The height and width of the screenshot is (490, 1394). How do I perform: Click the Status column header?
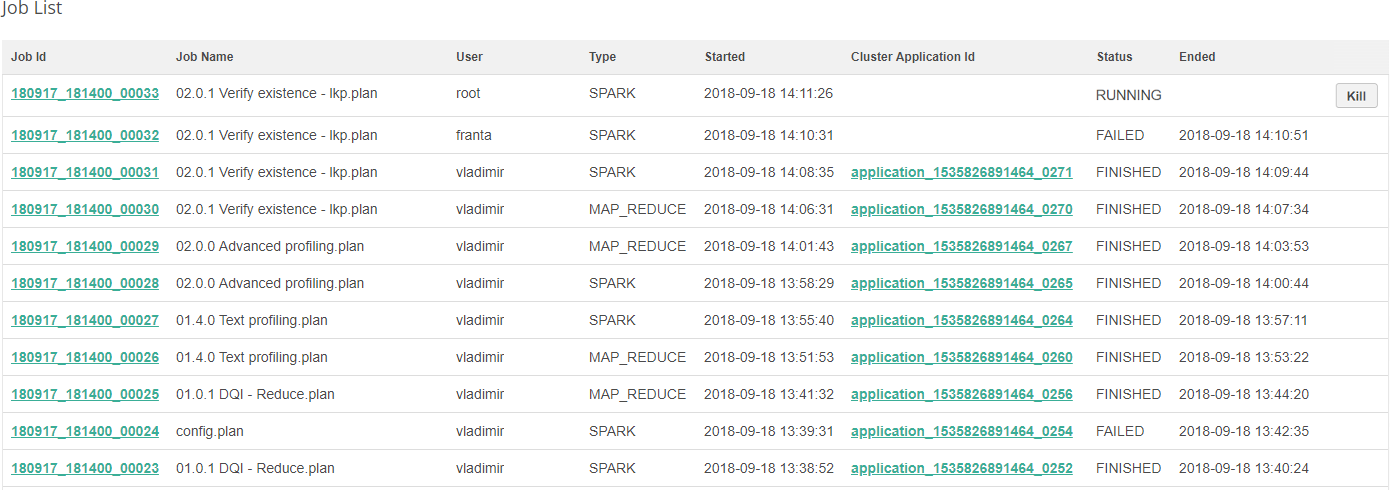[1114, 57]
